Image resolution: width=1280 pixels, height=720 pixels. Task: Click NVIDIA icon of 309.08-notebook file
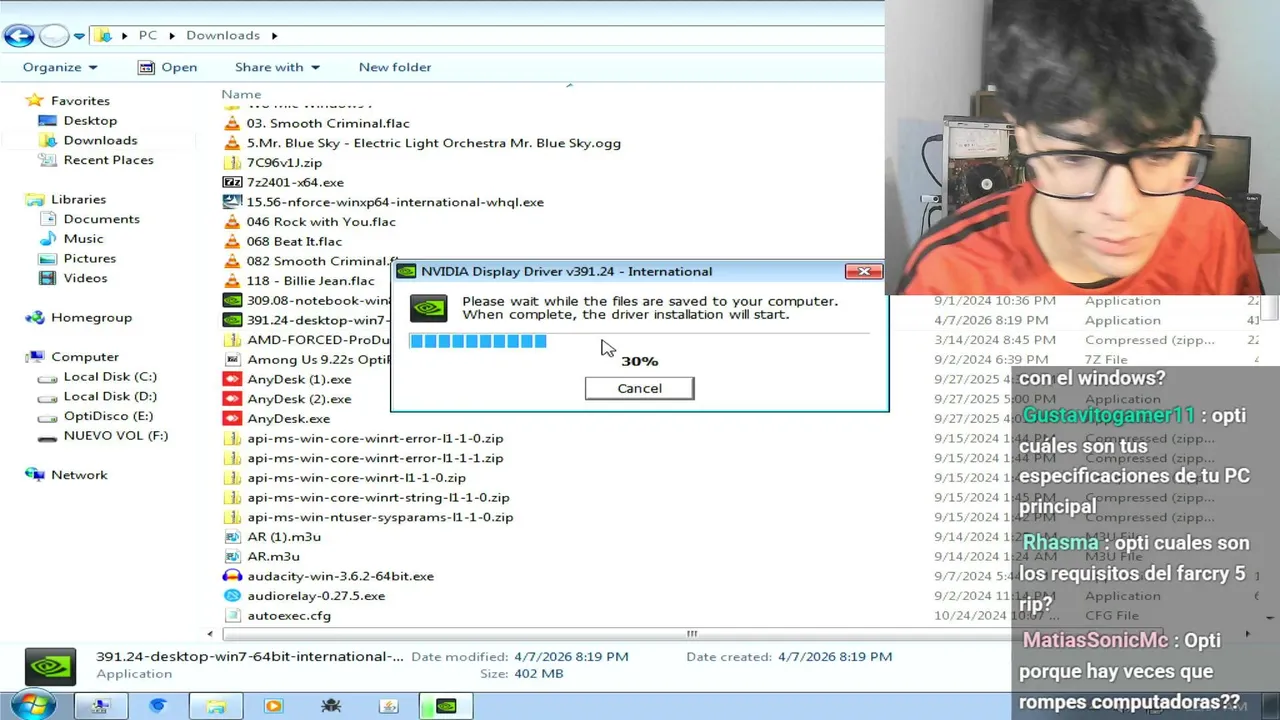coord(232,300)
